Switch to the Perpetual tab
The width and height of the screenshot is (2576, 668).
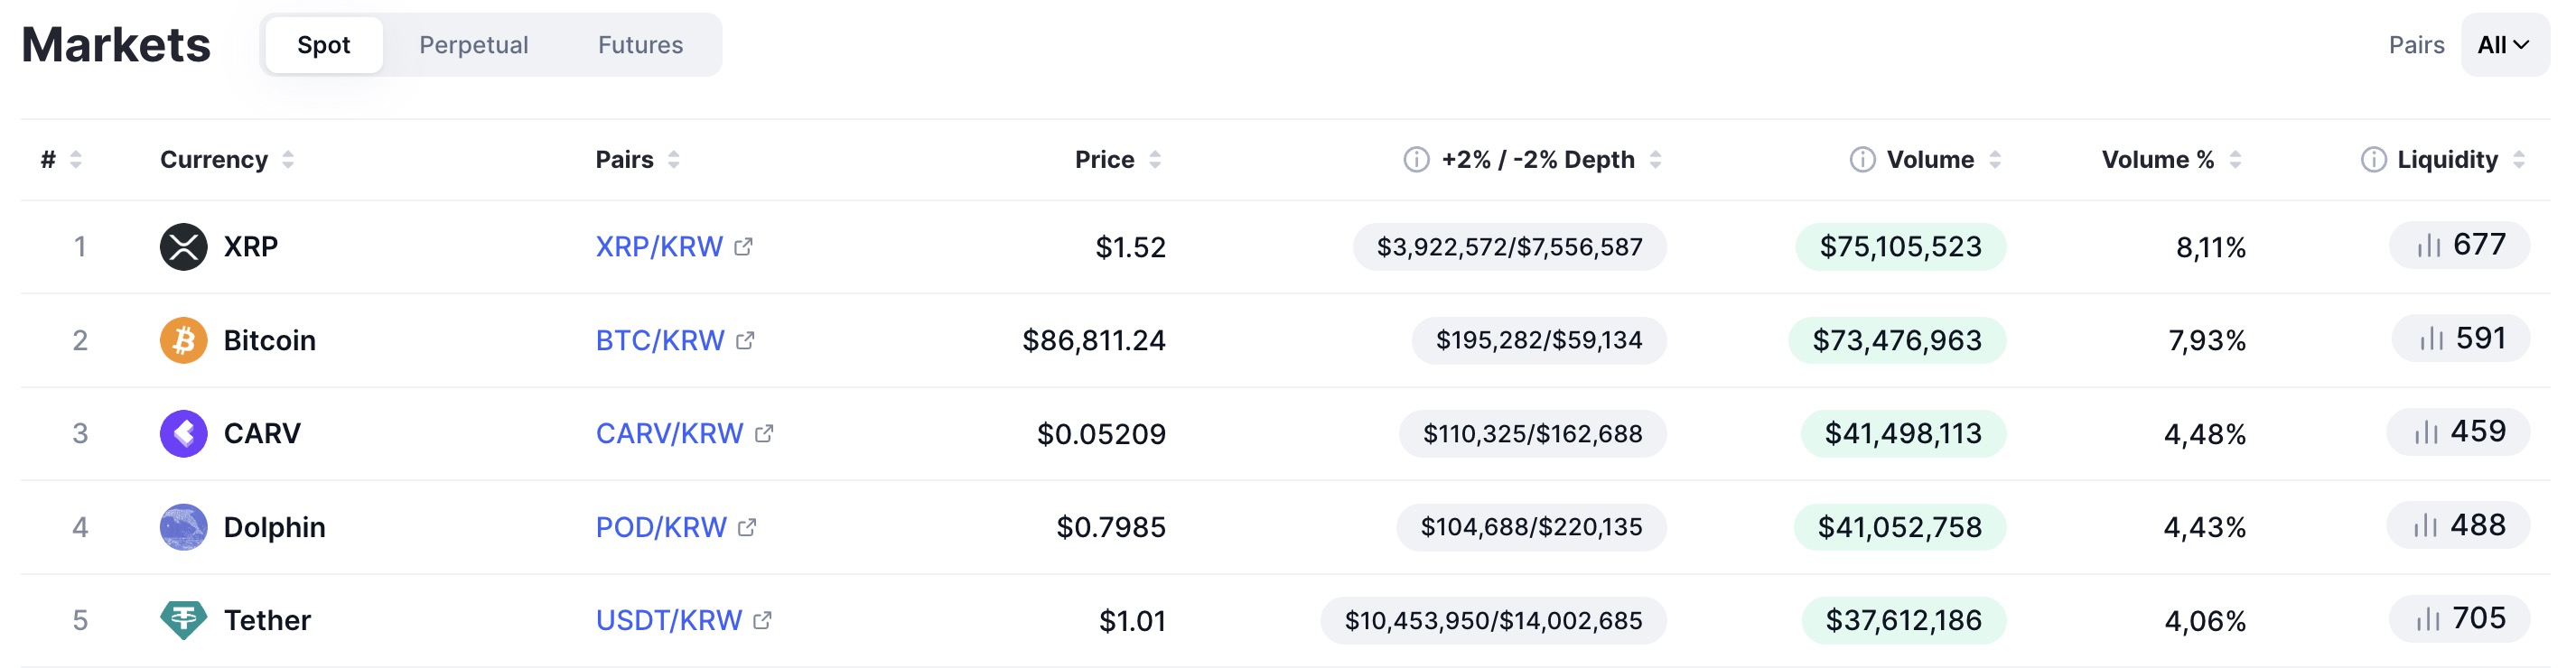473,45
